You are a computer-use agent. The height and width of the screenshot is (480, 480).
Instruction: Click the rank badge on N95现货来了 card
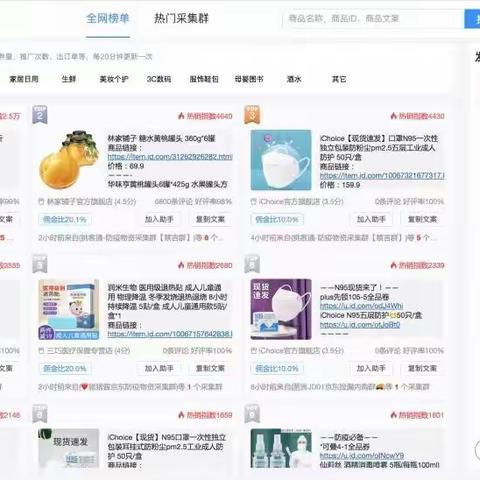pyautogui.click(x=252, y=264)
